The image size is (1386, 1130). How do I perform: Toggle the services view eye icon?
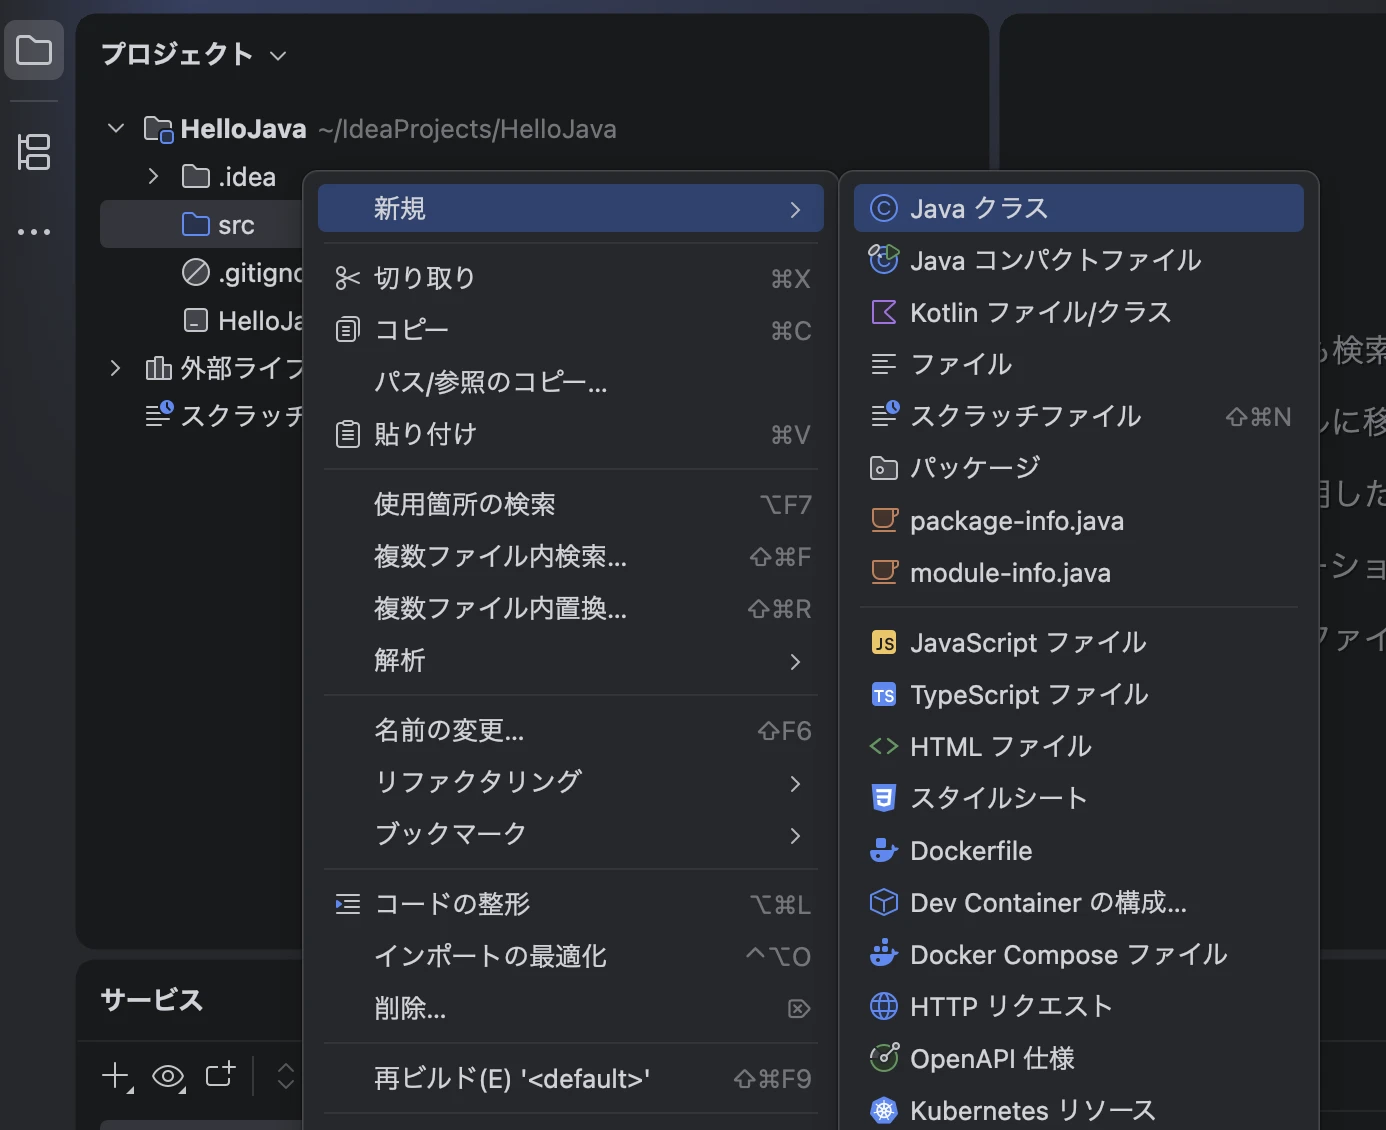tap(168, 1077)
